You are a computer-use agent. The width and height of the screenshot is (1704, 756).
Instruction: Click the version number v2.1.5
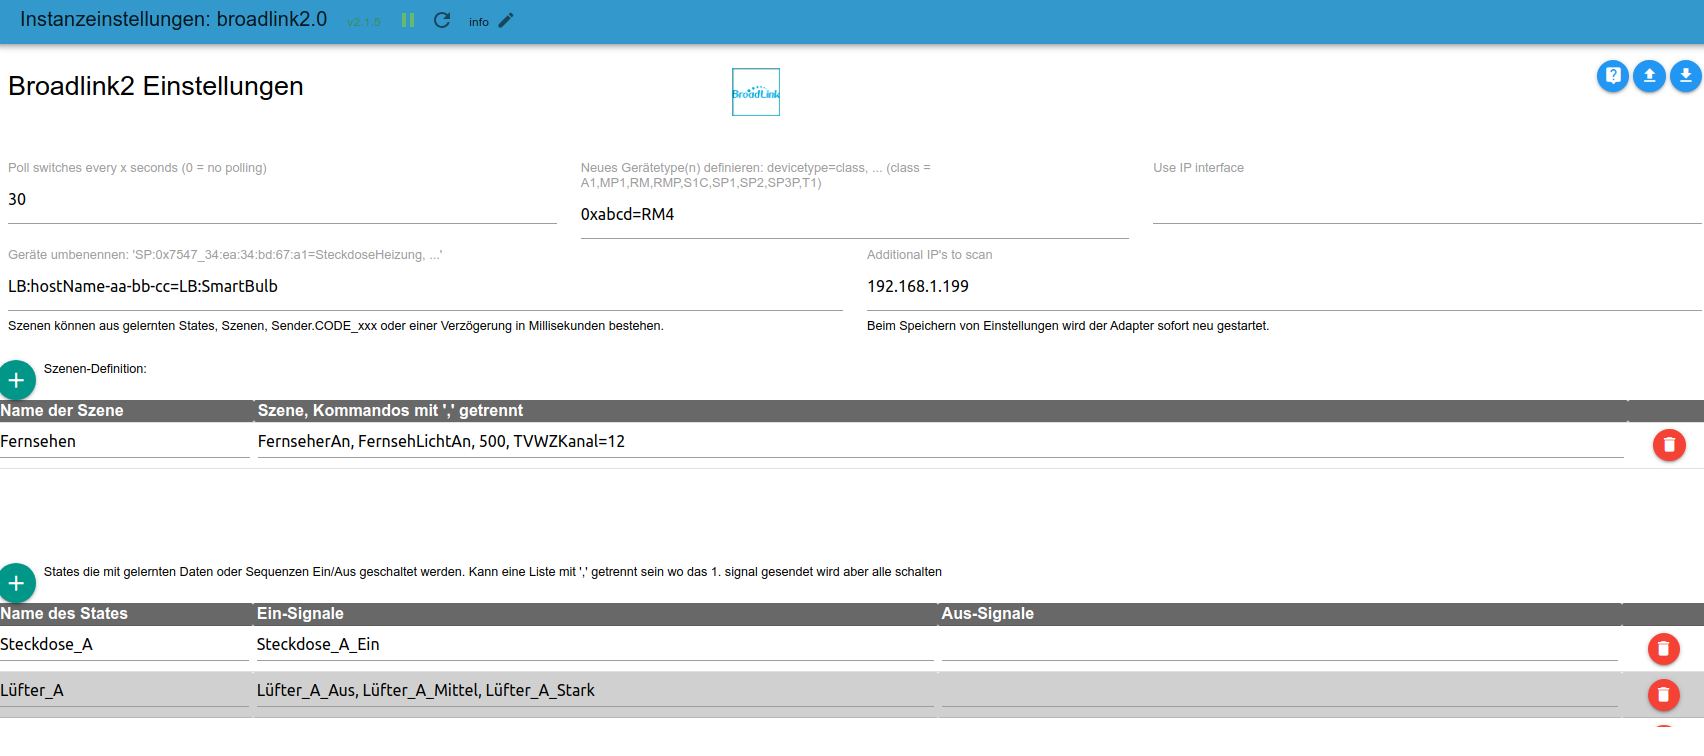(x=364, y=22)
